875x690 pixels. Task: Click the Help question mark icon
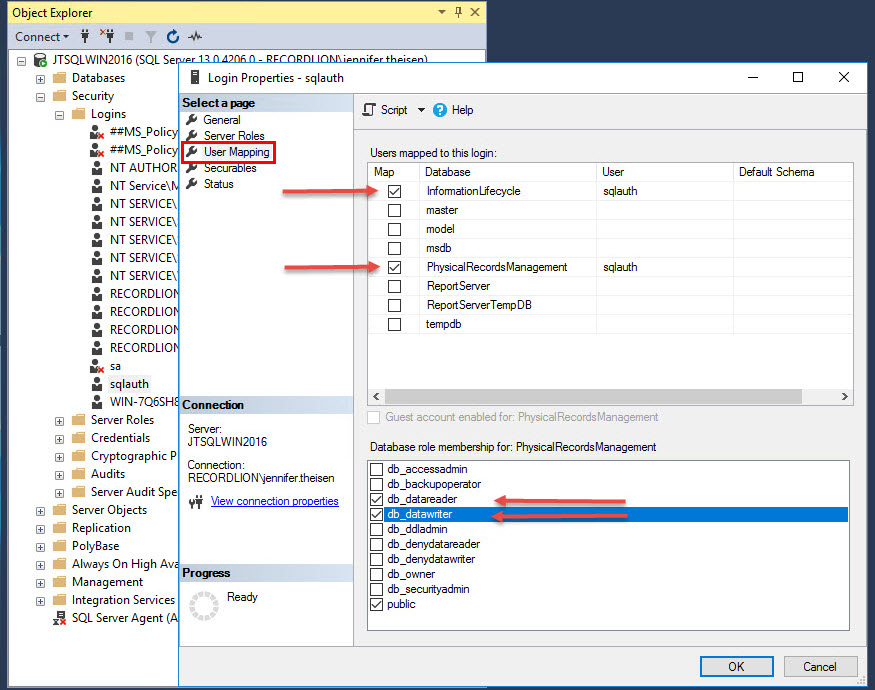pos(440,110)
